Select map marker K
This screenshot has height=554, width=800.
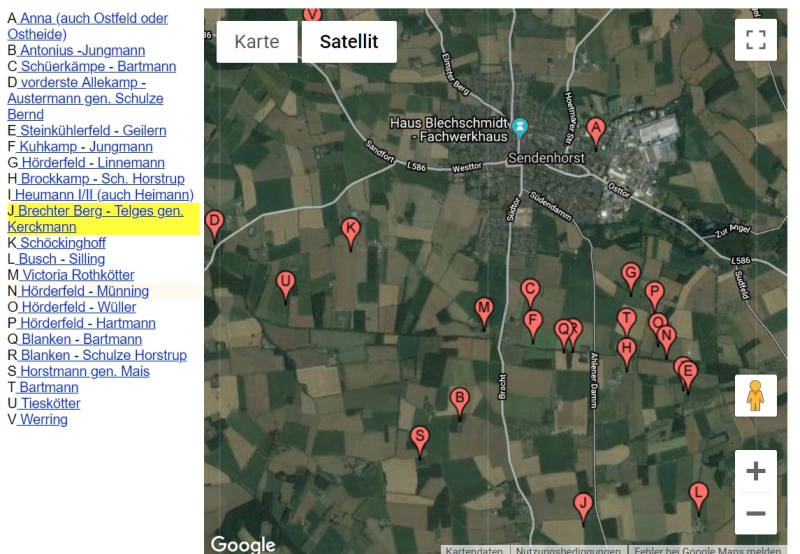351,234
